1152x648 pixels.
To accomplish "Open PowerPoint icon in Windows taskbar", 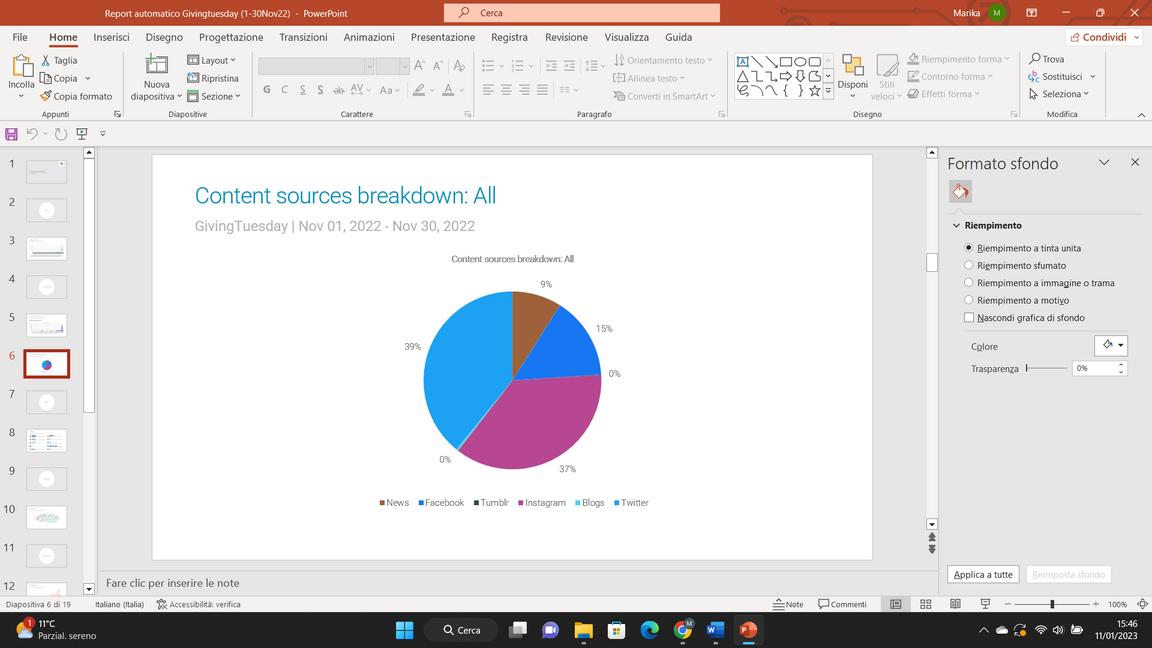I will tap(747, 630).
